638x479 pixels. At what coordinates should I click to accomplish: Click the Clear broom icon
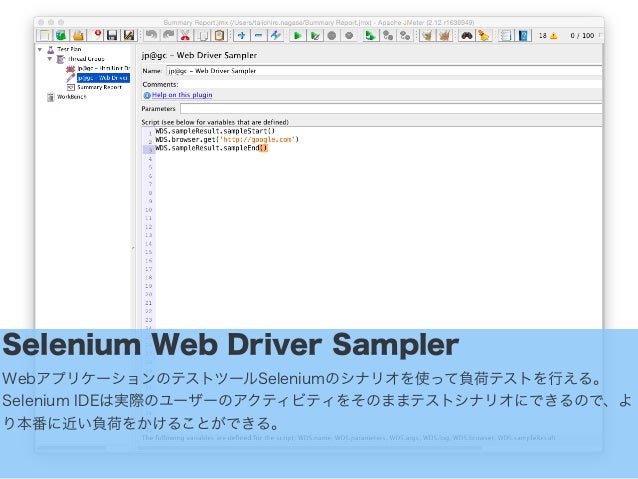[427, 36]
